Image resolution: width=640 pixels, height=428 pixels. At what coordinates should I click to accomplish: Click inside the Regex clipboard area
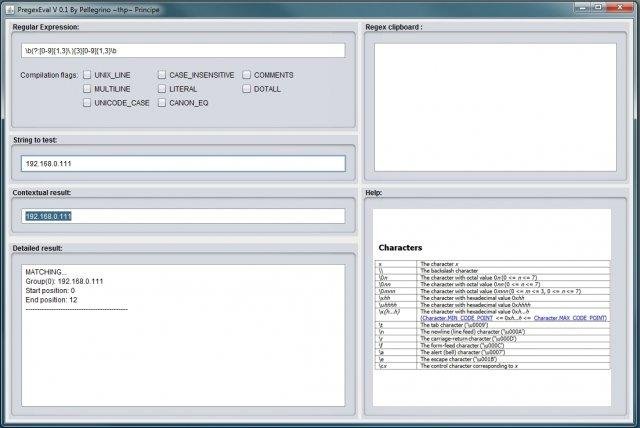(496, 107)
